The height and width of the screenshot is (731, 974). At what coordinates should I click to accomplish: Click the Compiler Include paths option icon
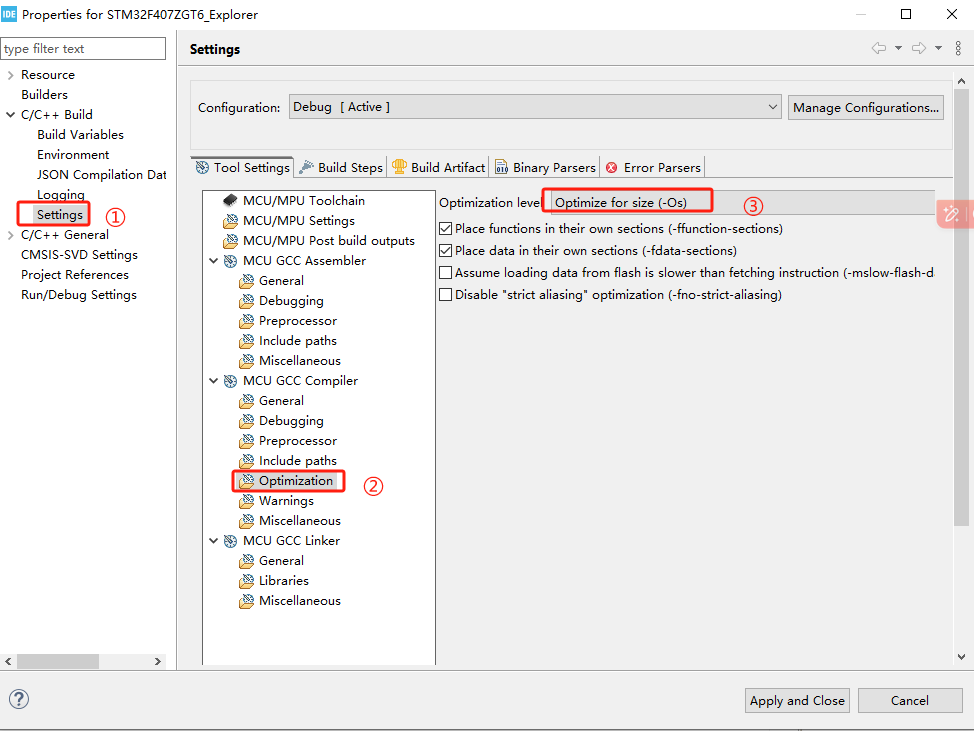pyautogui.click(x=247, y=461)
